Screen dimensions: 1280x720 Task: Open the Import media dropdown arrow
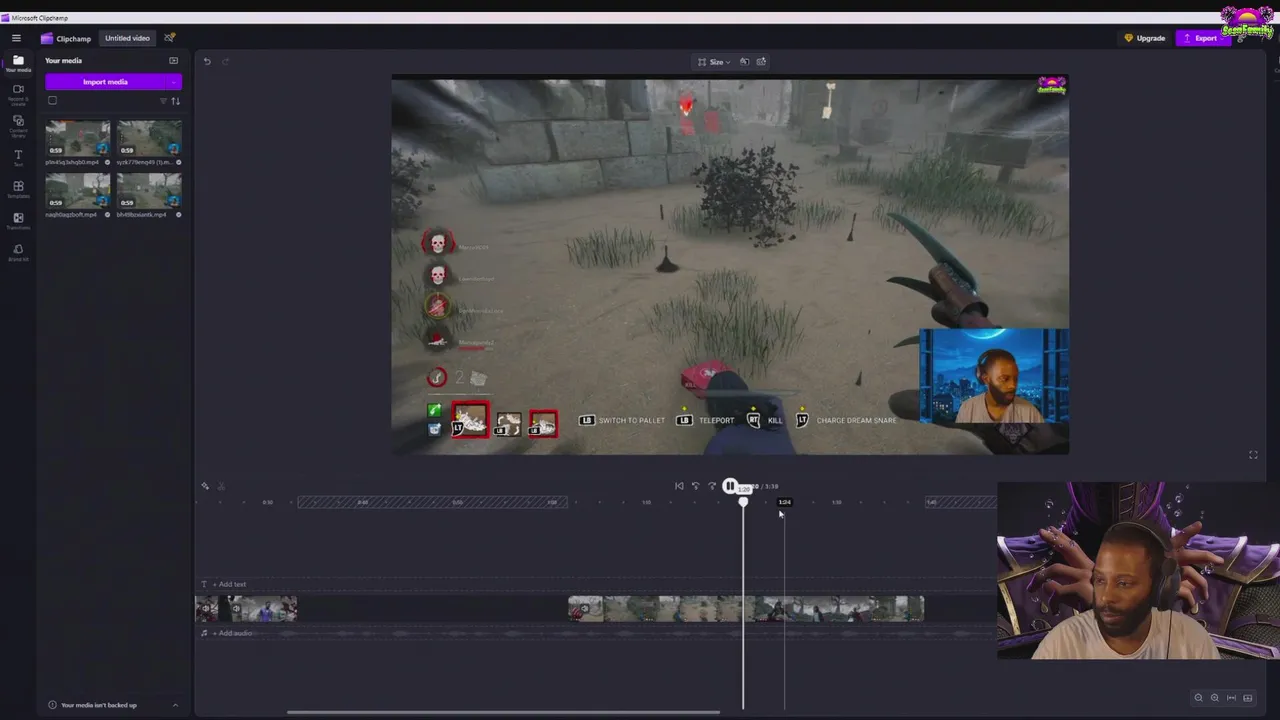(x=175, y=82)
